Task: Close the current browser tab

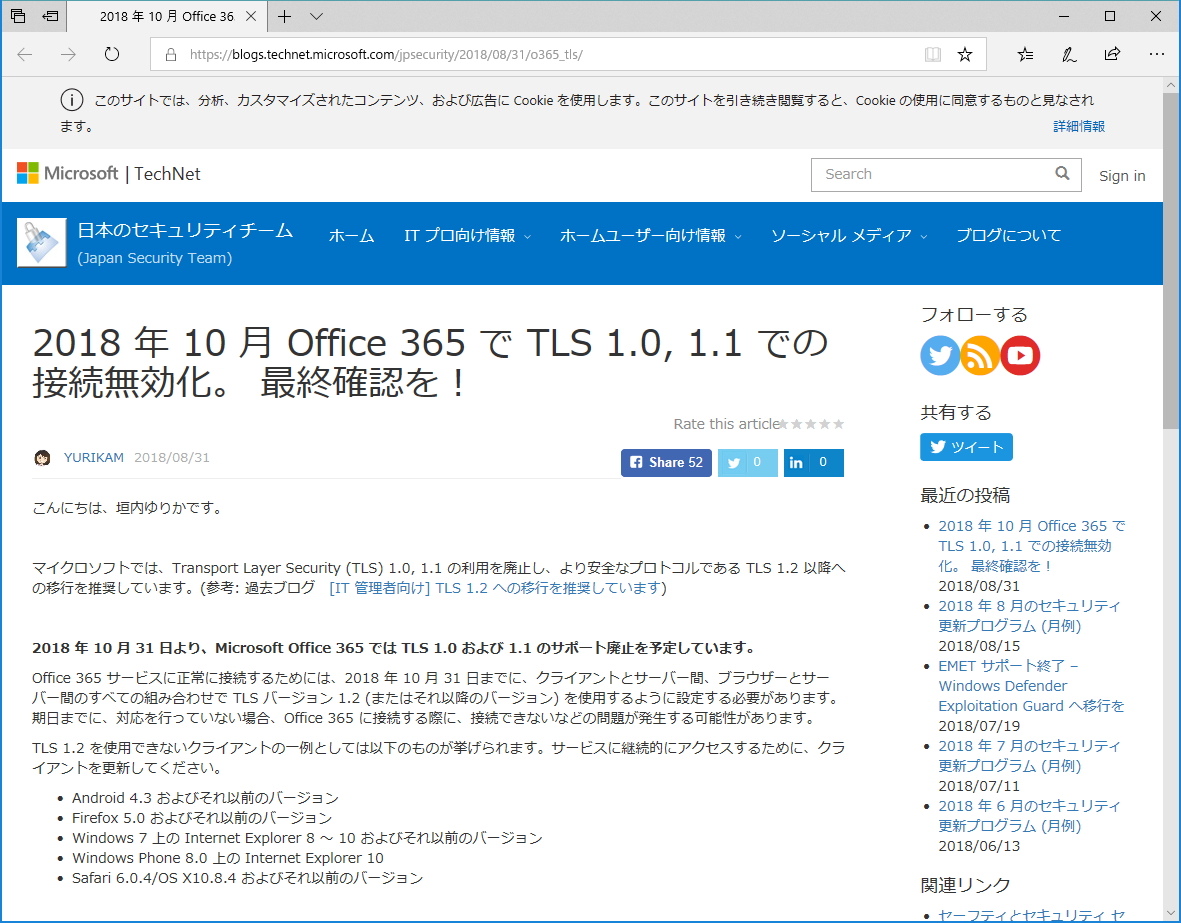Action: pyautogui.click(x=252, y=16)
